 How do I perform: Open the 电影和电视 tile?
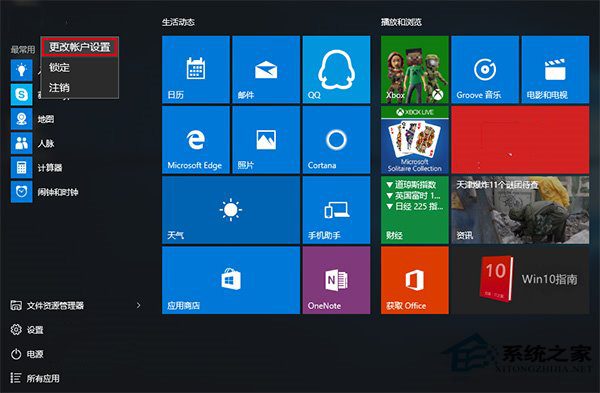point(555,70)
